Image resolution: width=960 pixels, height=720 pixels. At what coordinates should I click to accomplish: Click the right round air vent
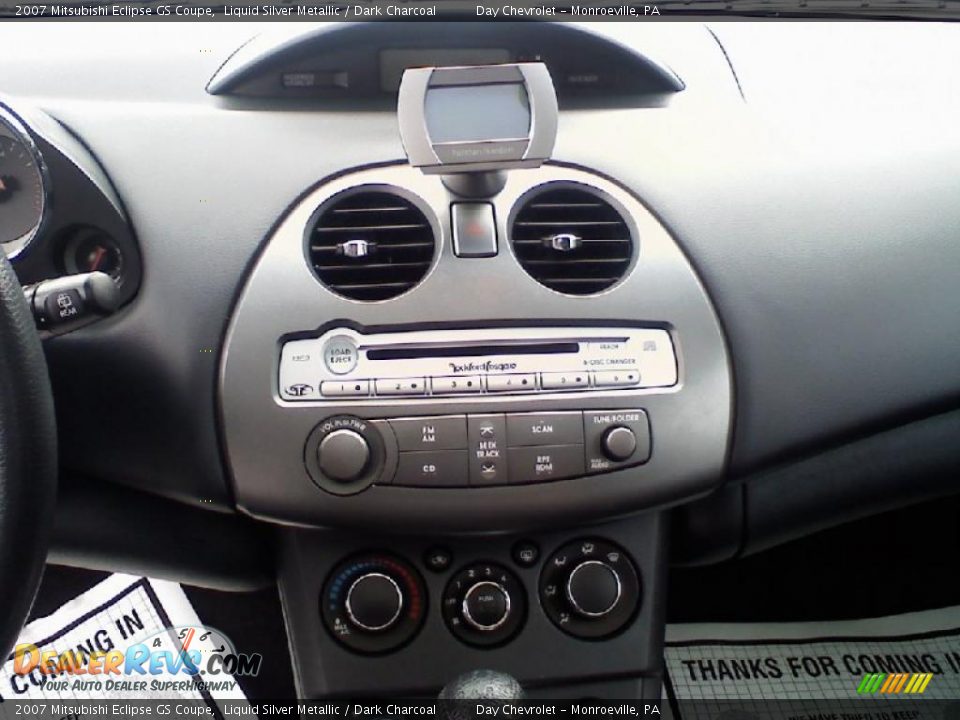pyautogui.click(x=572, y=239)
